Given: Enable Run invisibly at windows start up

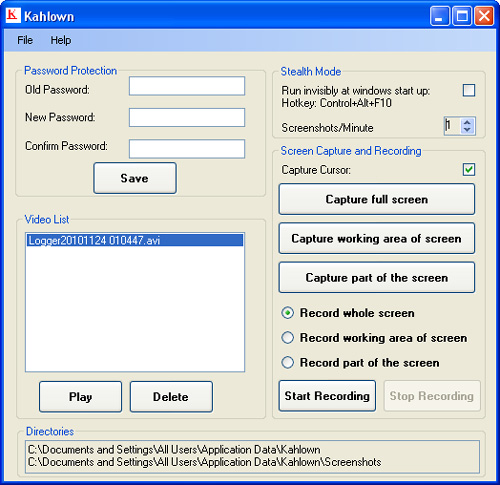Looking at the screenshot, I should click(x=469, y=90).
